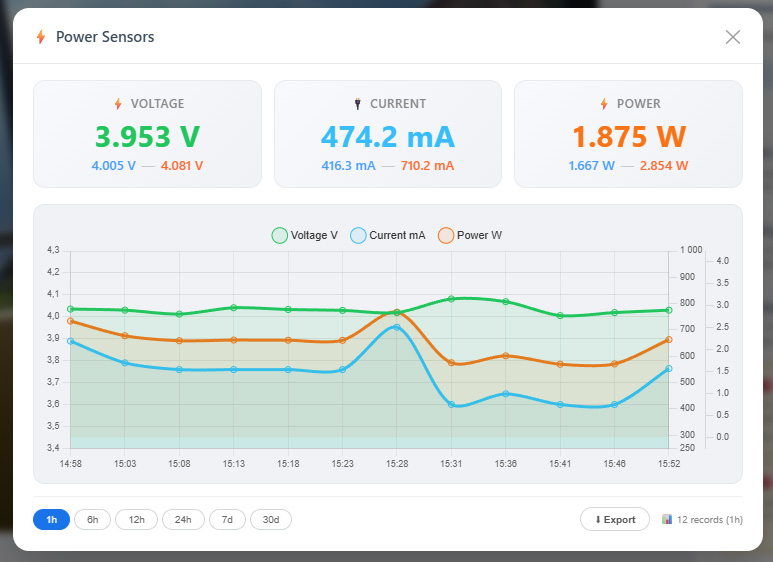Click the 12 records (1h) label
The image size is (773, 562).
pyautogui.click(x=710, y=520)
